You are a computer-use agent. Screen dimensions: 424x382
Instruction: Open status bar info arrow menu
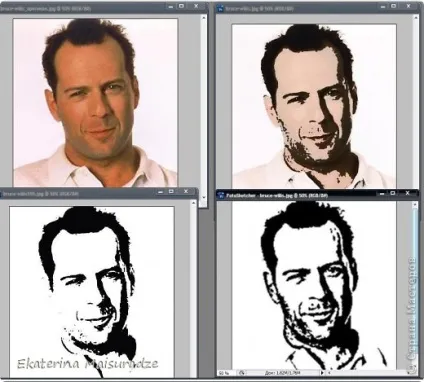[322, 373]
